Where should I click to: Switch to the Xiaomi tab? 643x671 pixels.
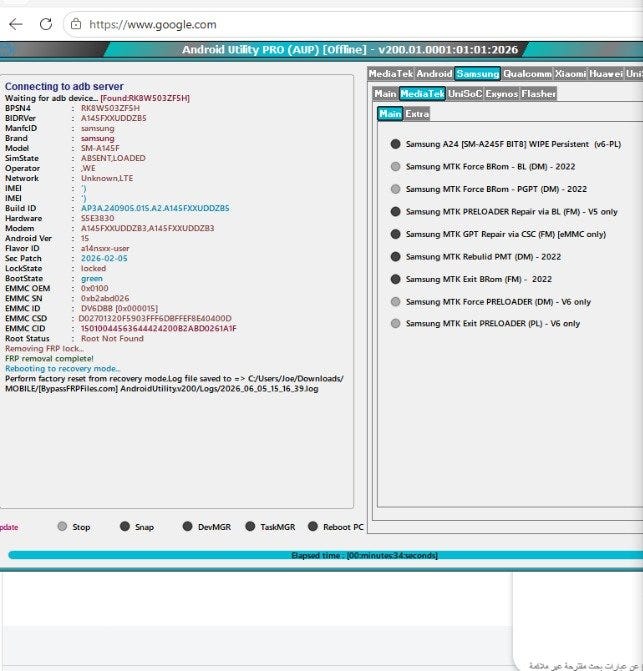tap(570, 74)
